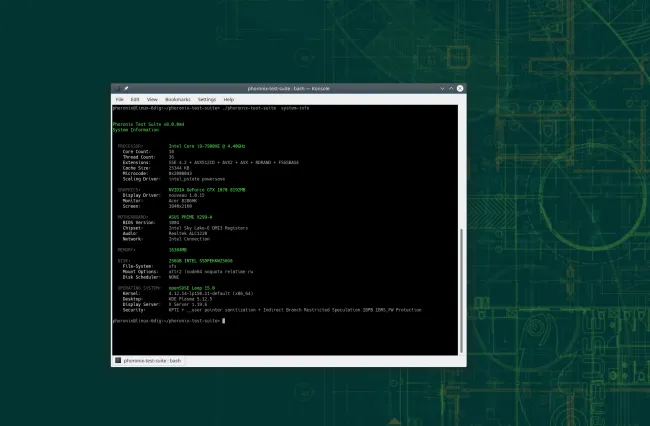Click the 'Display Driver:' label
This screenshot has height=426, width=650.
(141, 195)
